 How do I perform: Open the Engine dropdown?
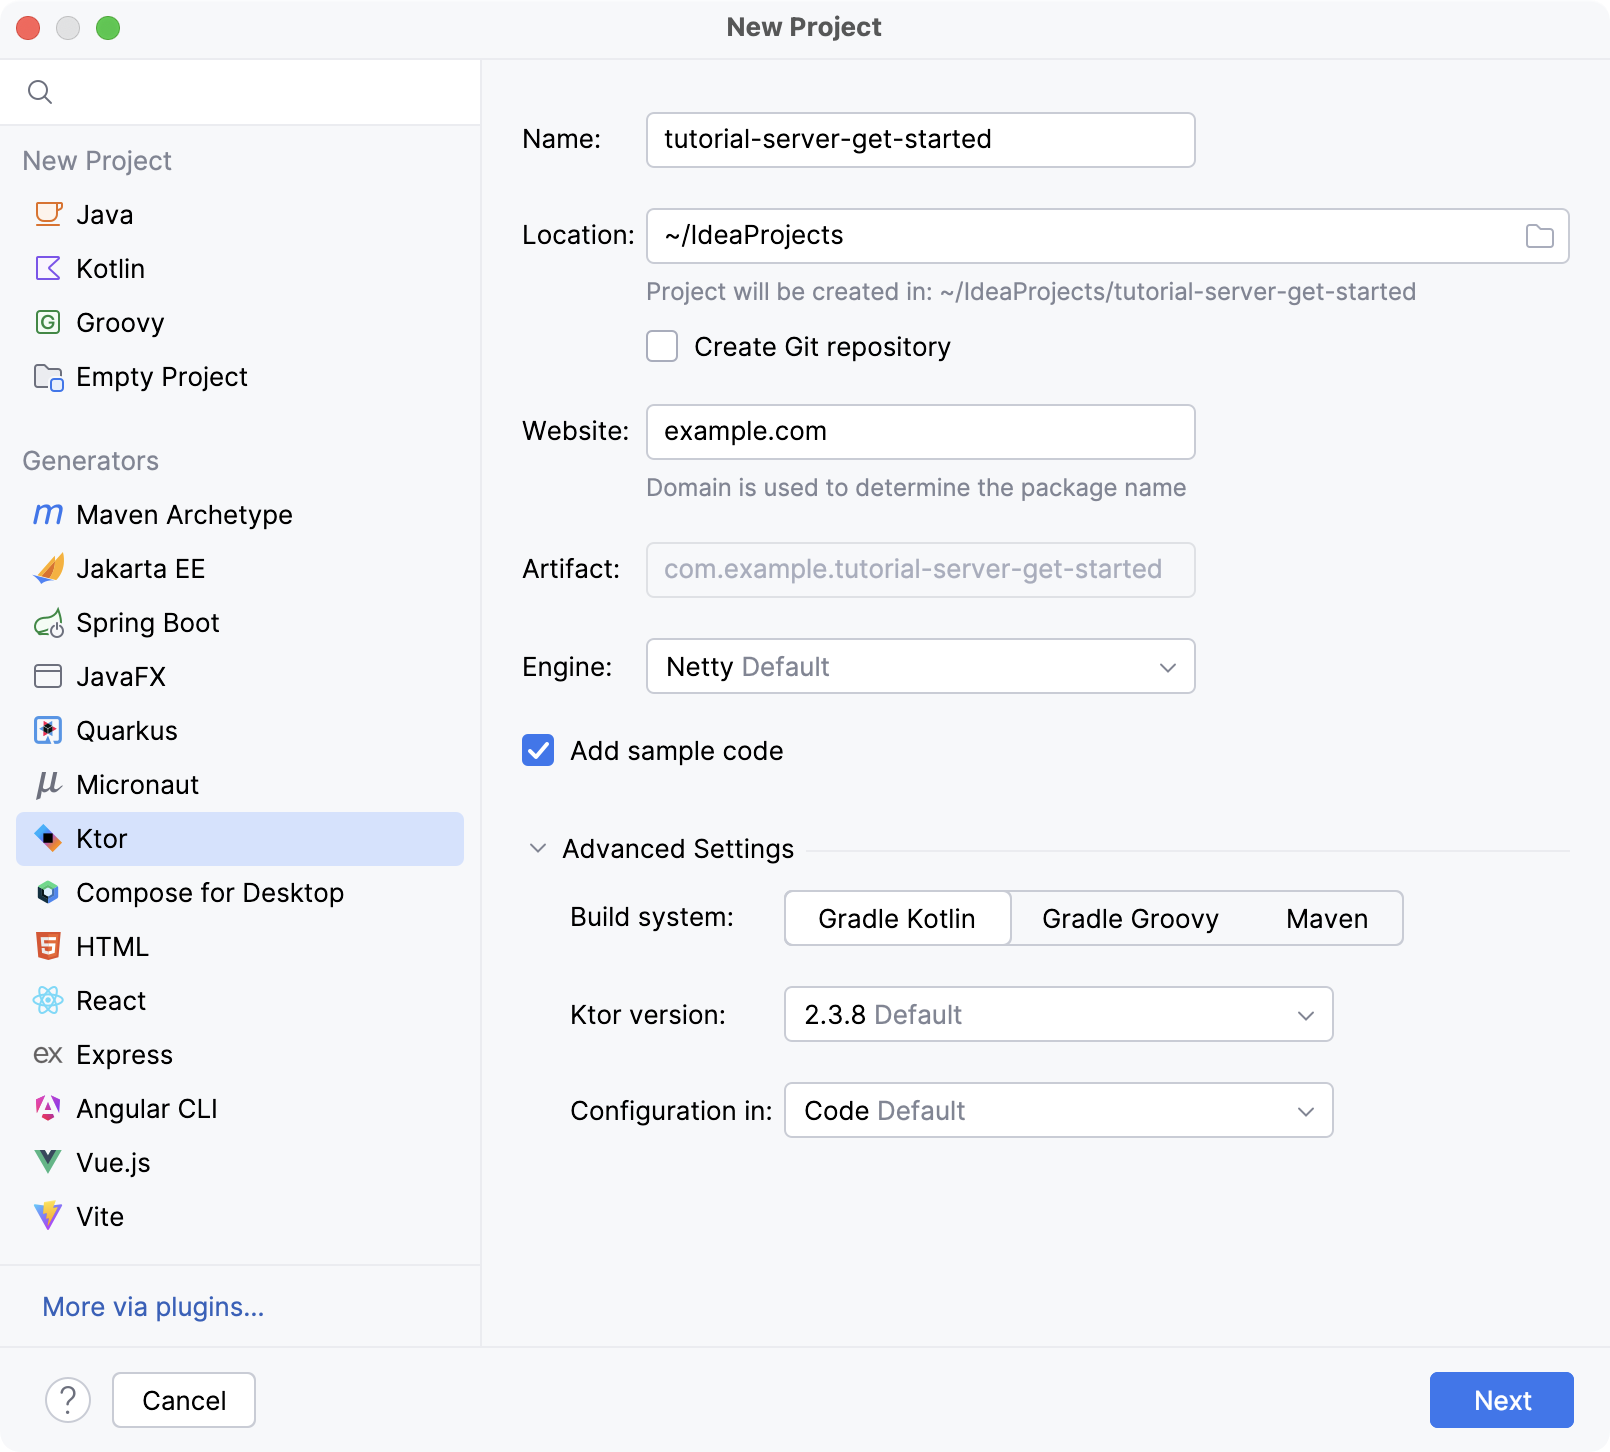click(x=919, y=666)
